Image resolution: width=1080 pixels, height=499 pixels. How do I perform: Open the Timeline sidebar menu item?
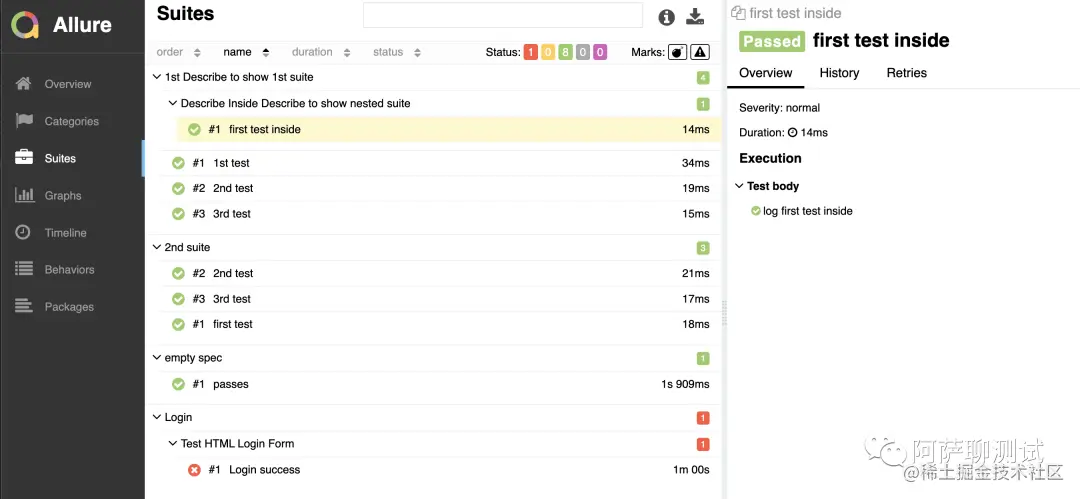click(x=72, y=233)
